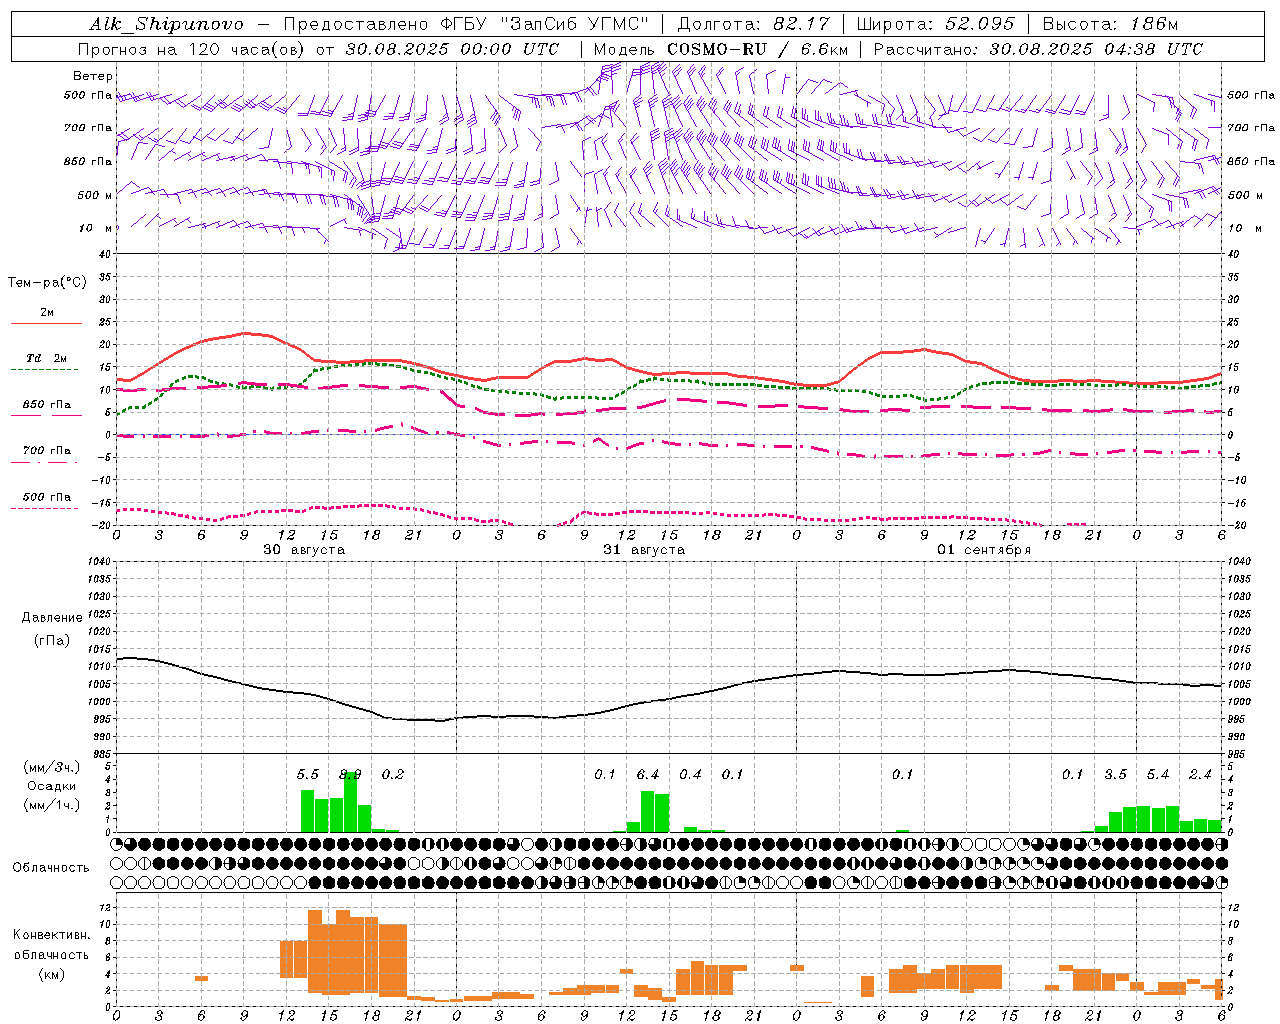Click the Осадки panel label

51,786
